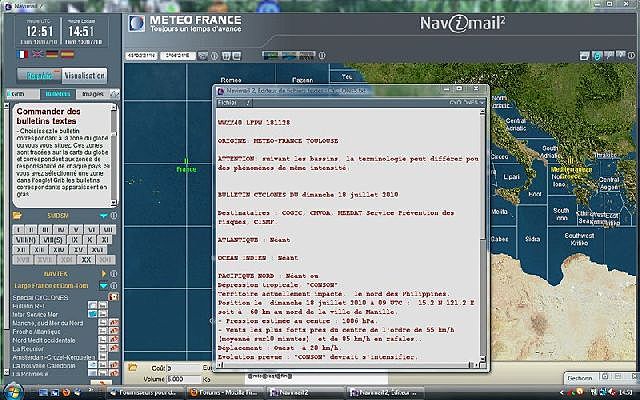
Task: Collapse the SMDSM section arrow
Action: click(x=104, y=216)
